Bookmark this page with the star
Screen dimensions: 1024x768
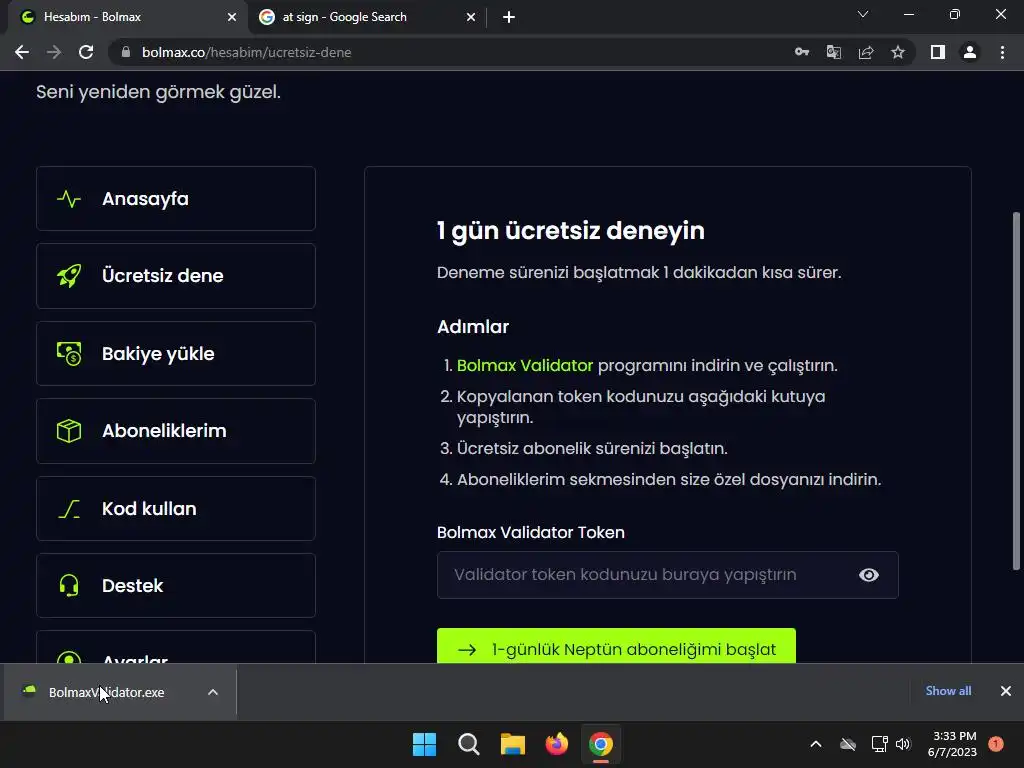(x=898, y=52)
